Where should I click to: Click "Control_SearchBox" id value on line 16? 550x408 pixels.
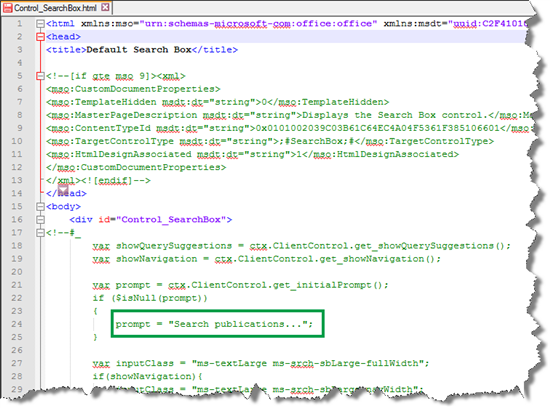[171, 220]
